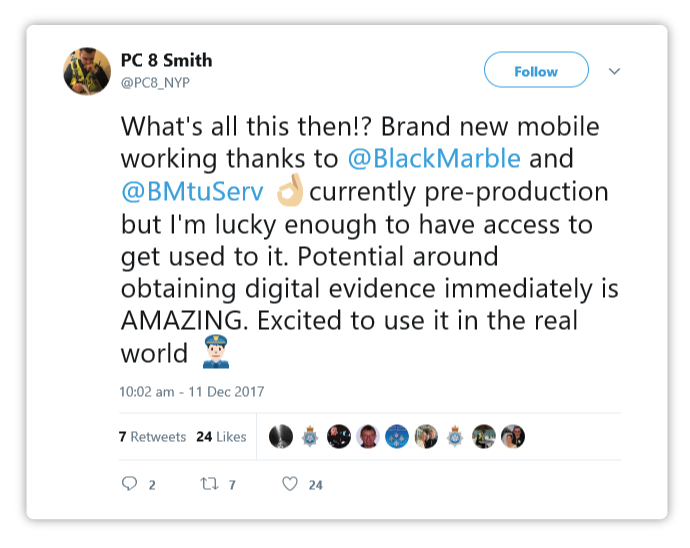Open the third liker avatar
690x548 pixels.
pos(339,437)
